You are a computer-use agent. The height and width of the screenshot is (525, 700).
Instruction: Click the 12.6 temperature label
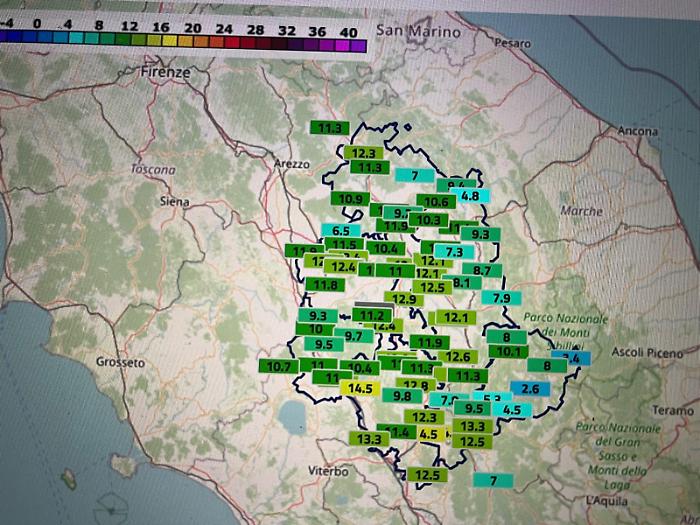(457, 357)
